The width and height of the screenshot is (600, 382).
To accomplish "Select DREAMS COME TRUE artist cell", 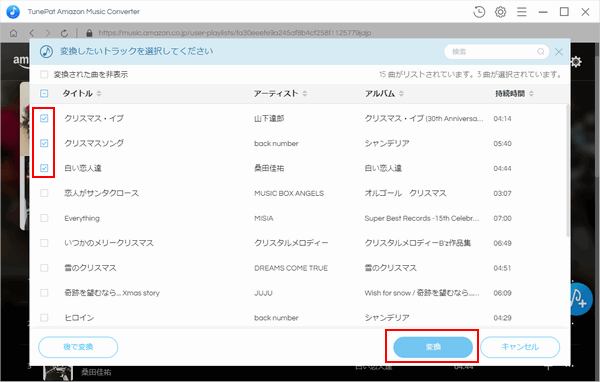I will 291,268.
